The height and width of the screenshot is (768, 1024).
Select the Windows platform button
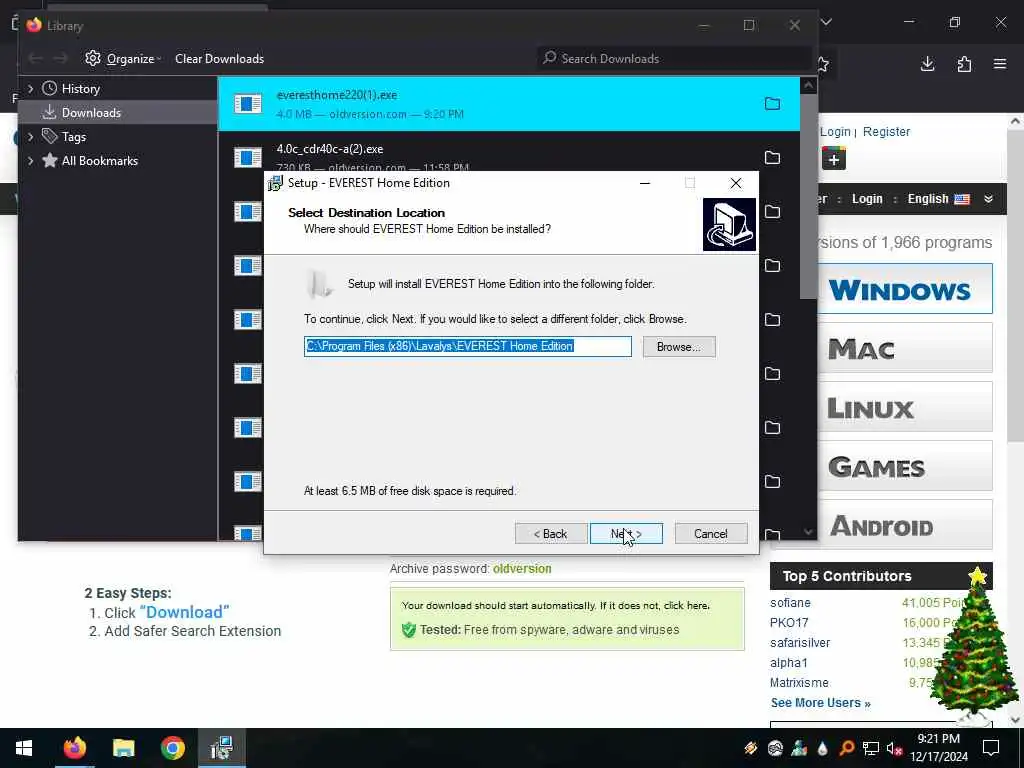click(905, 289)
